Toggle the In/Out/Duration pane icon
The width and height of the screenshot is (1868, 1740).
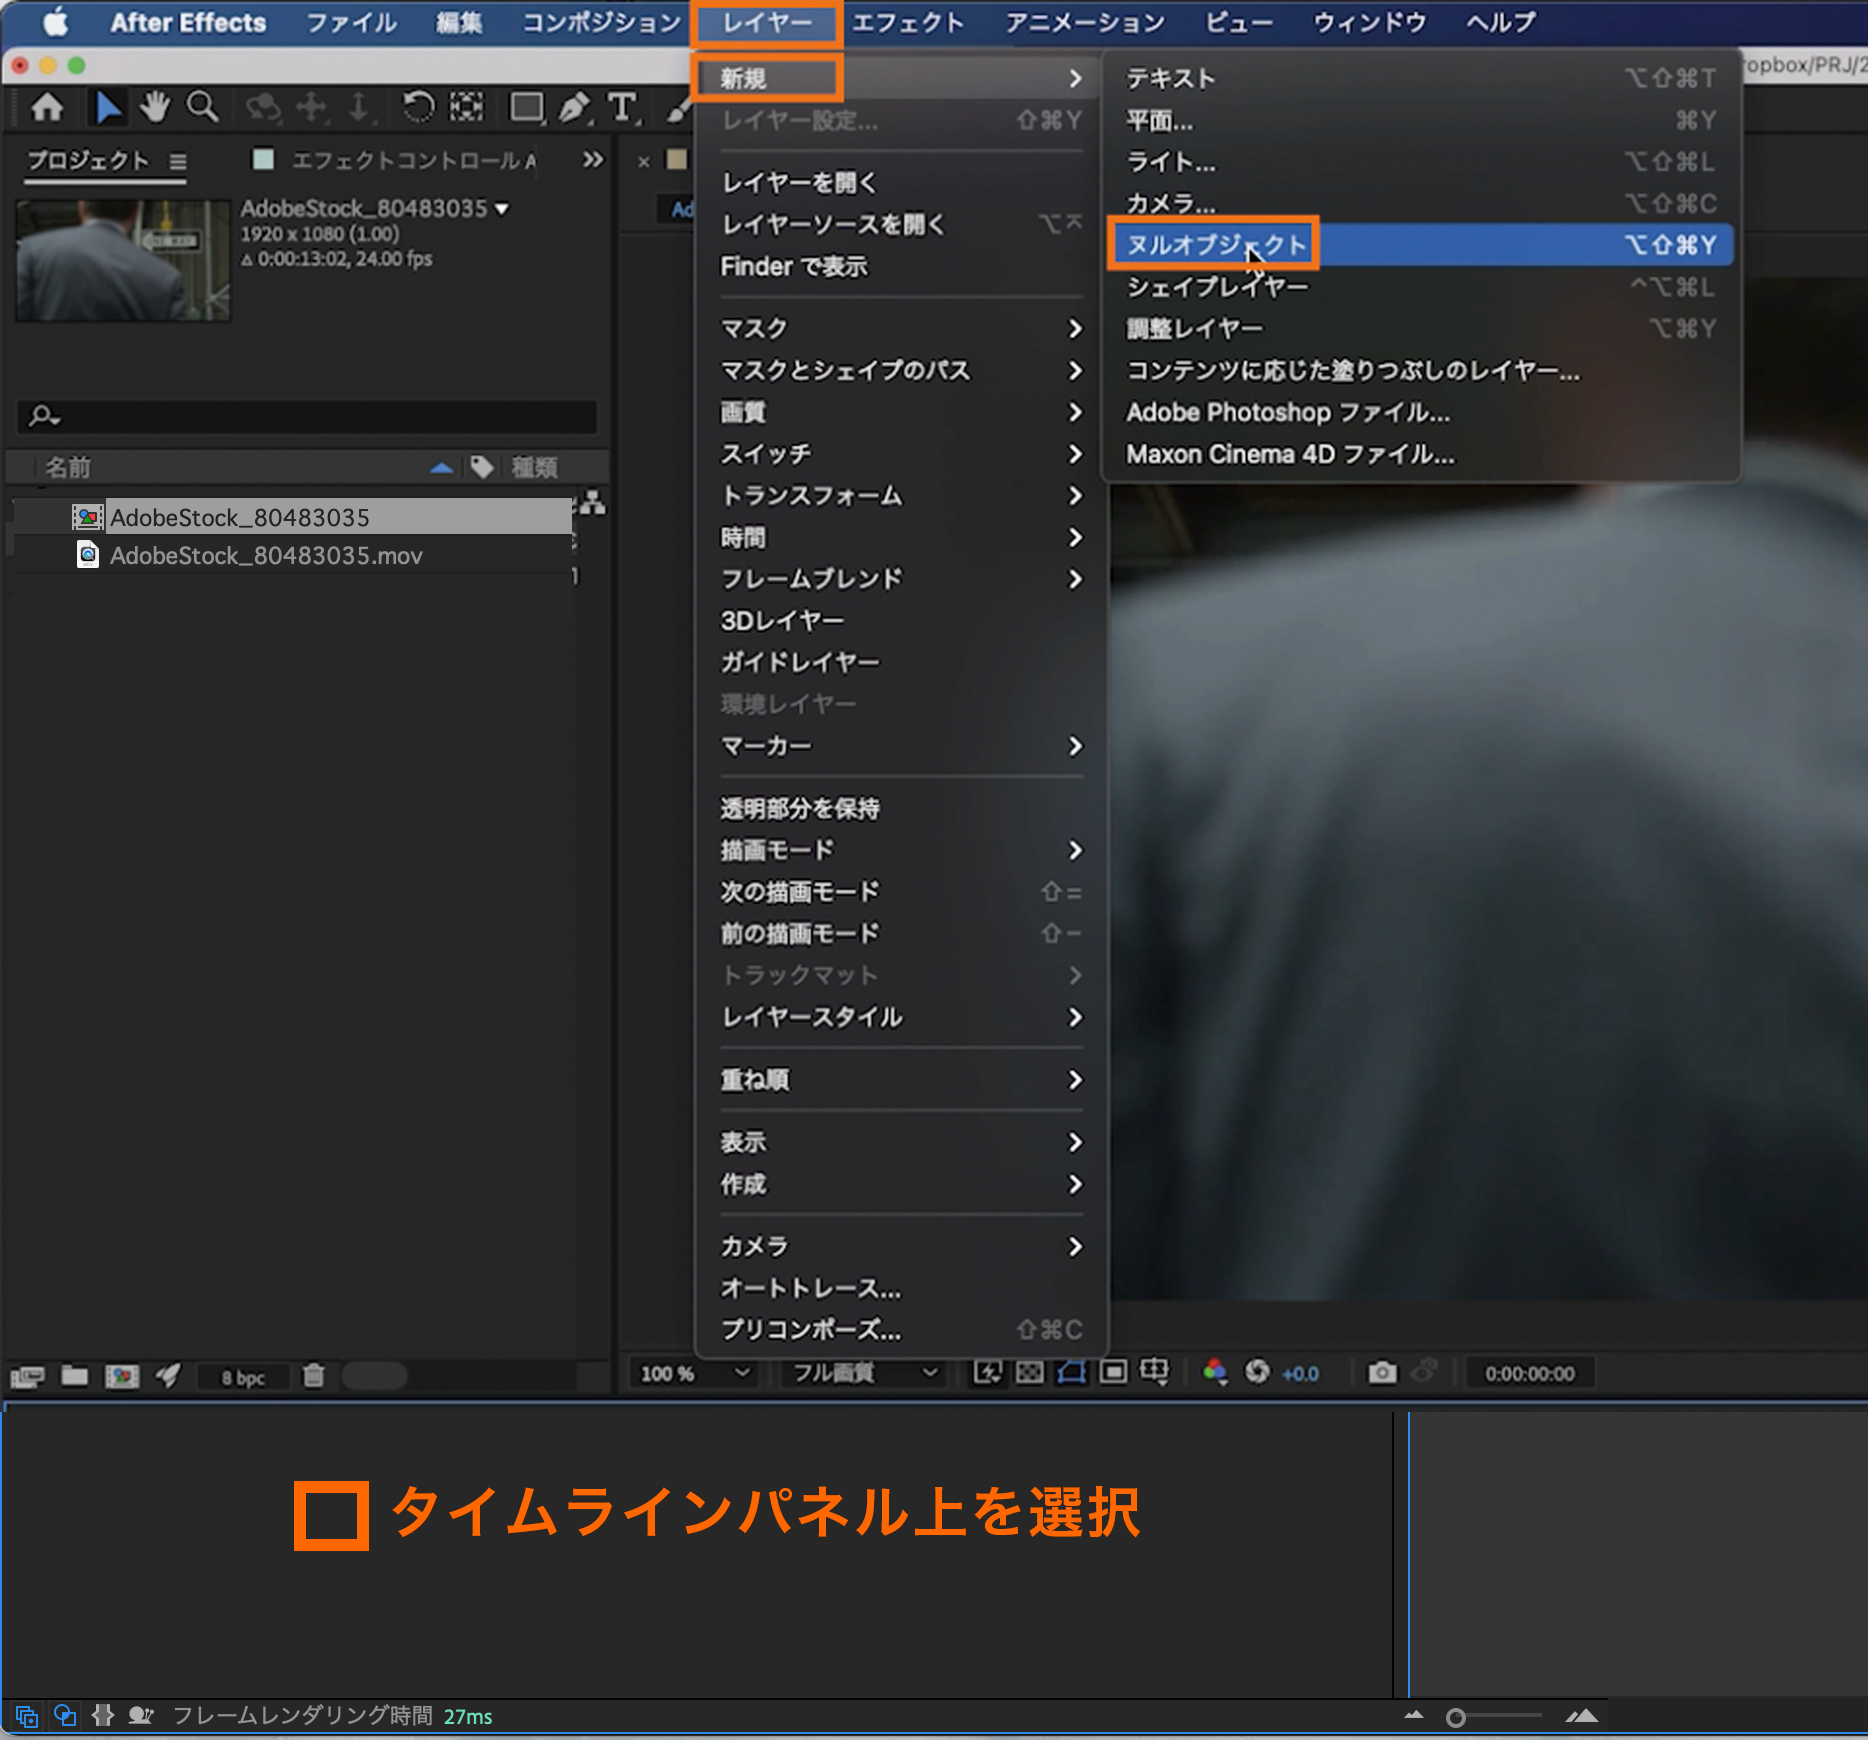(103, 1716)
